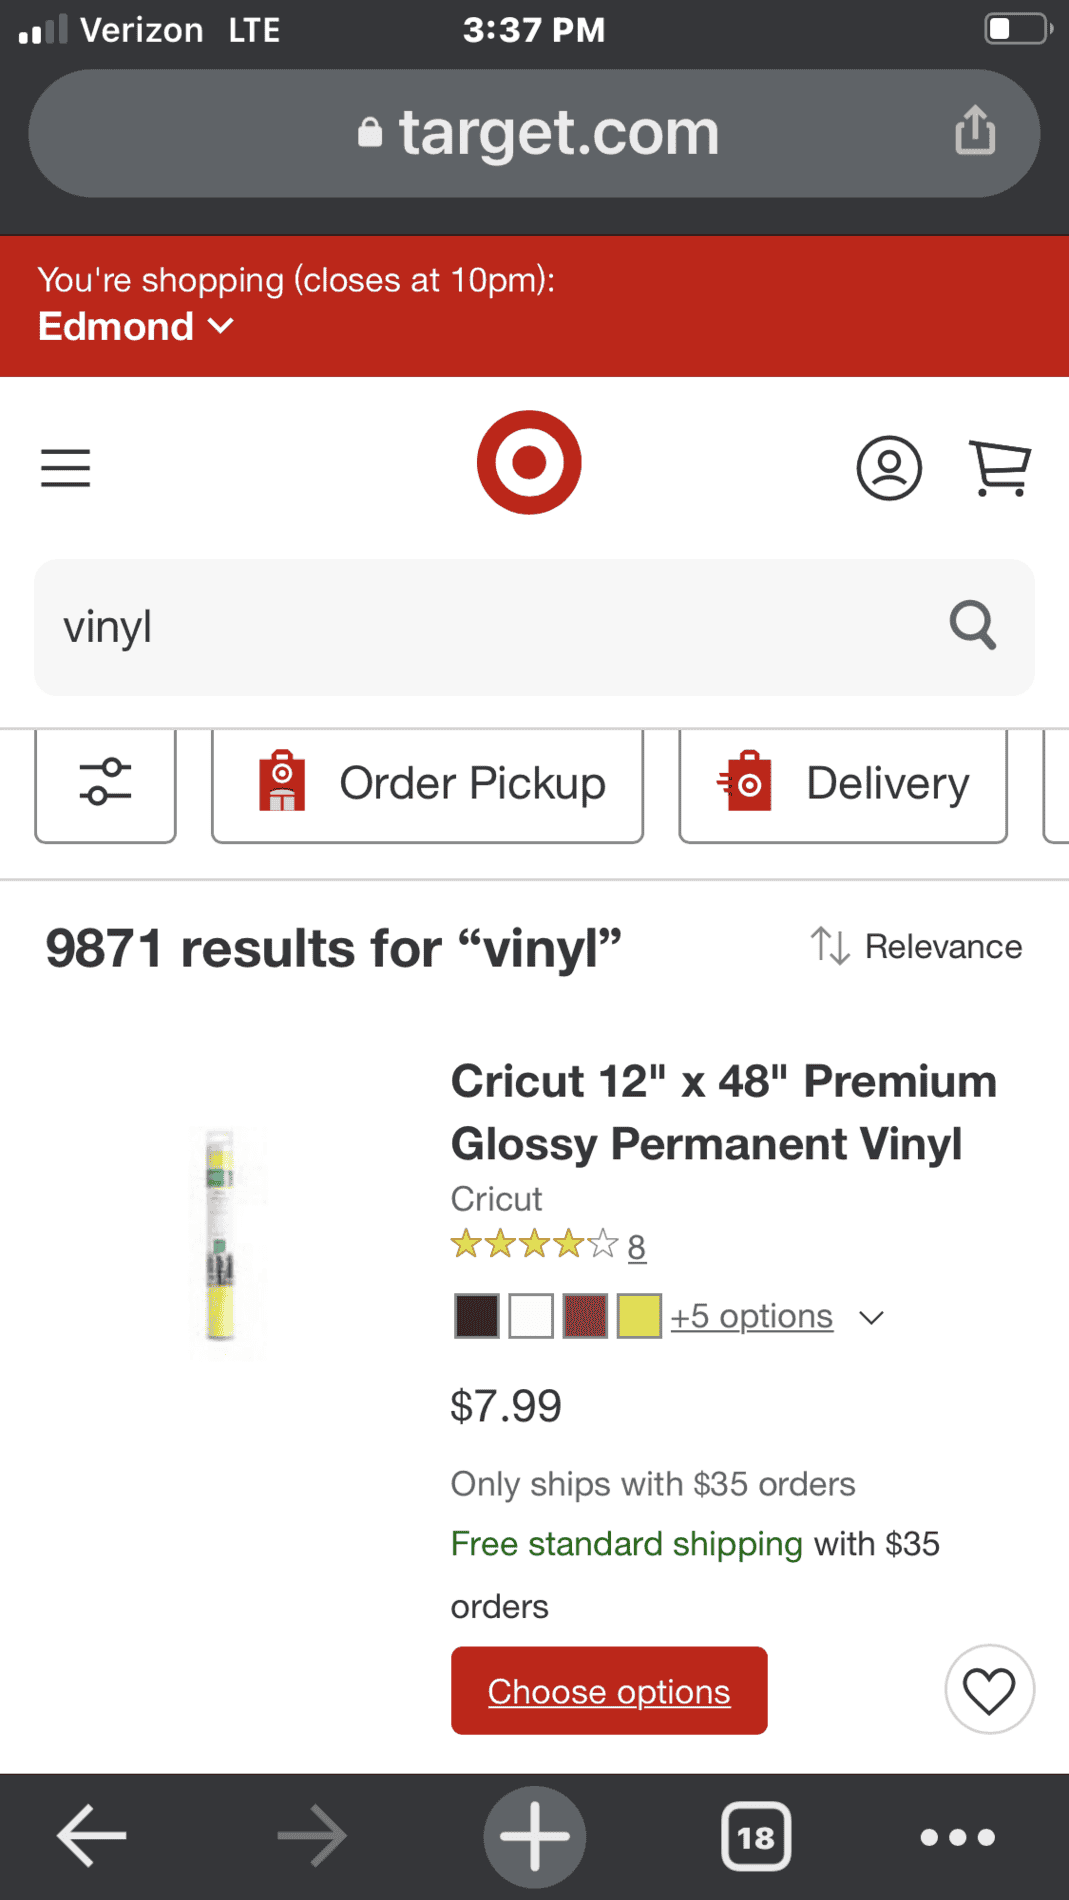The image size is (1069, 1900).
Task: Toggle the Order Pickup filter
Action: pyautogui.click(x=427, y=783)
